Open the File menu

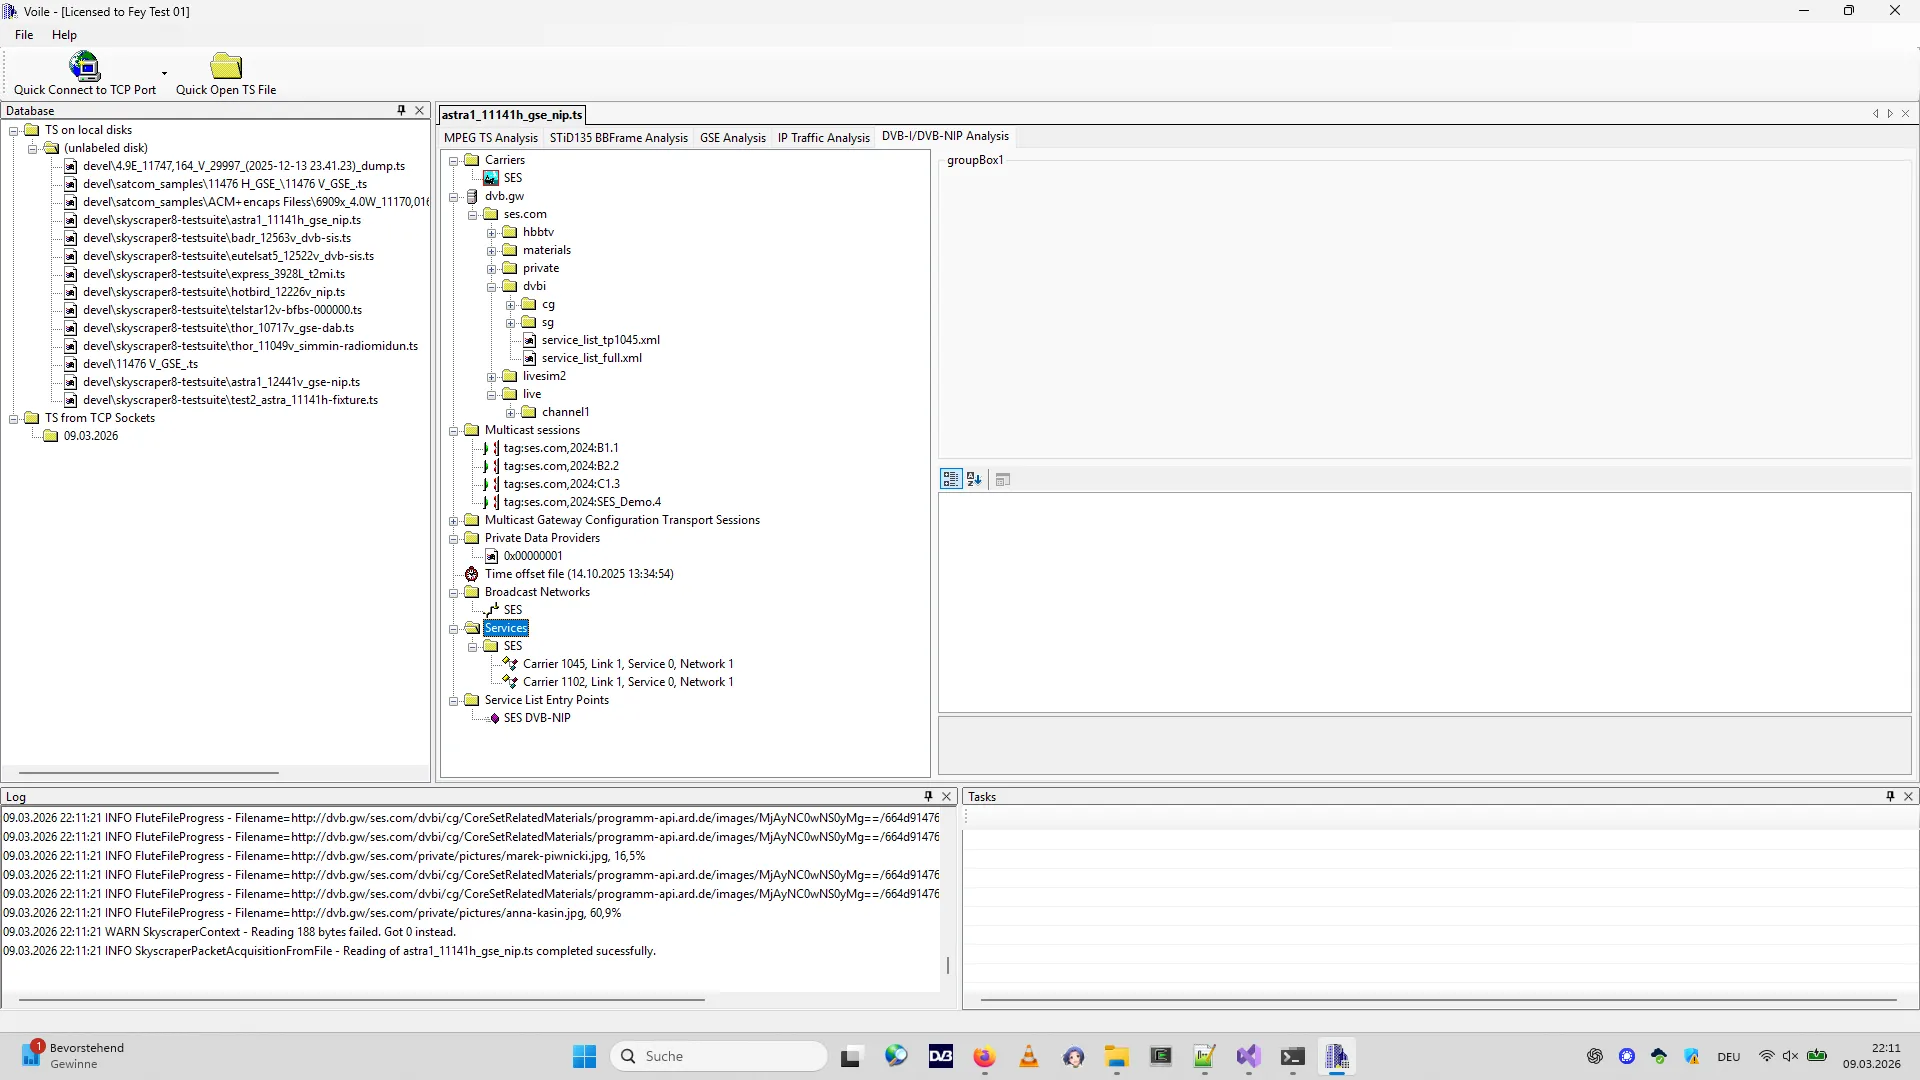(x=24, y=35)
